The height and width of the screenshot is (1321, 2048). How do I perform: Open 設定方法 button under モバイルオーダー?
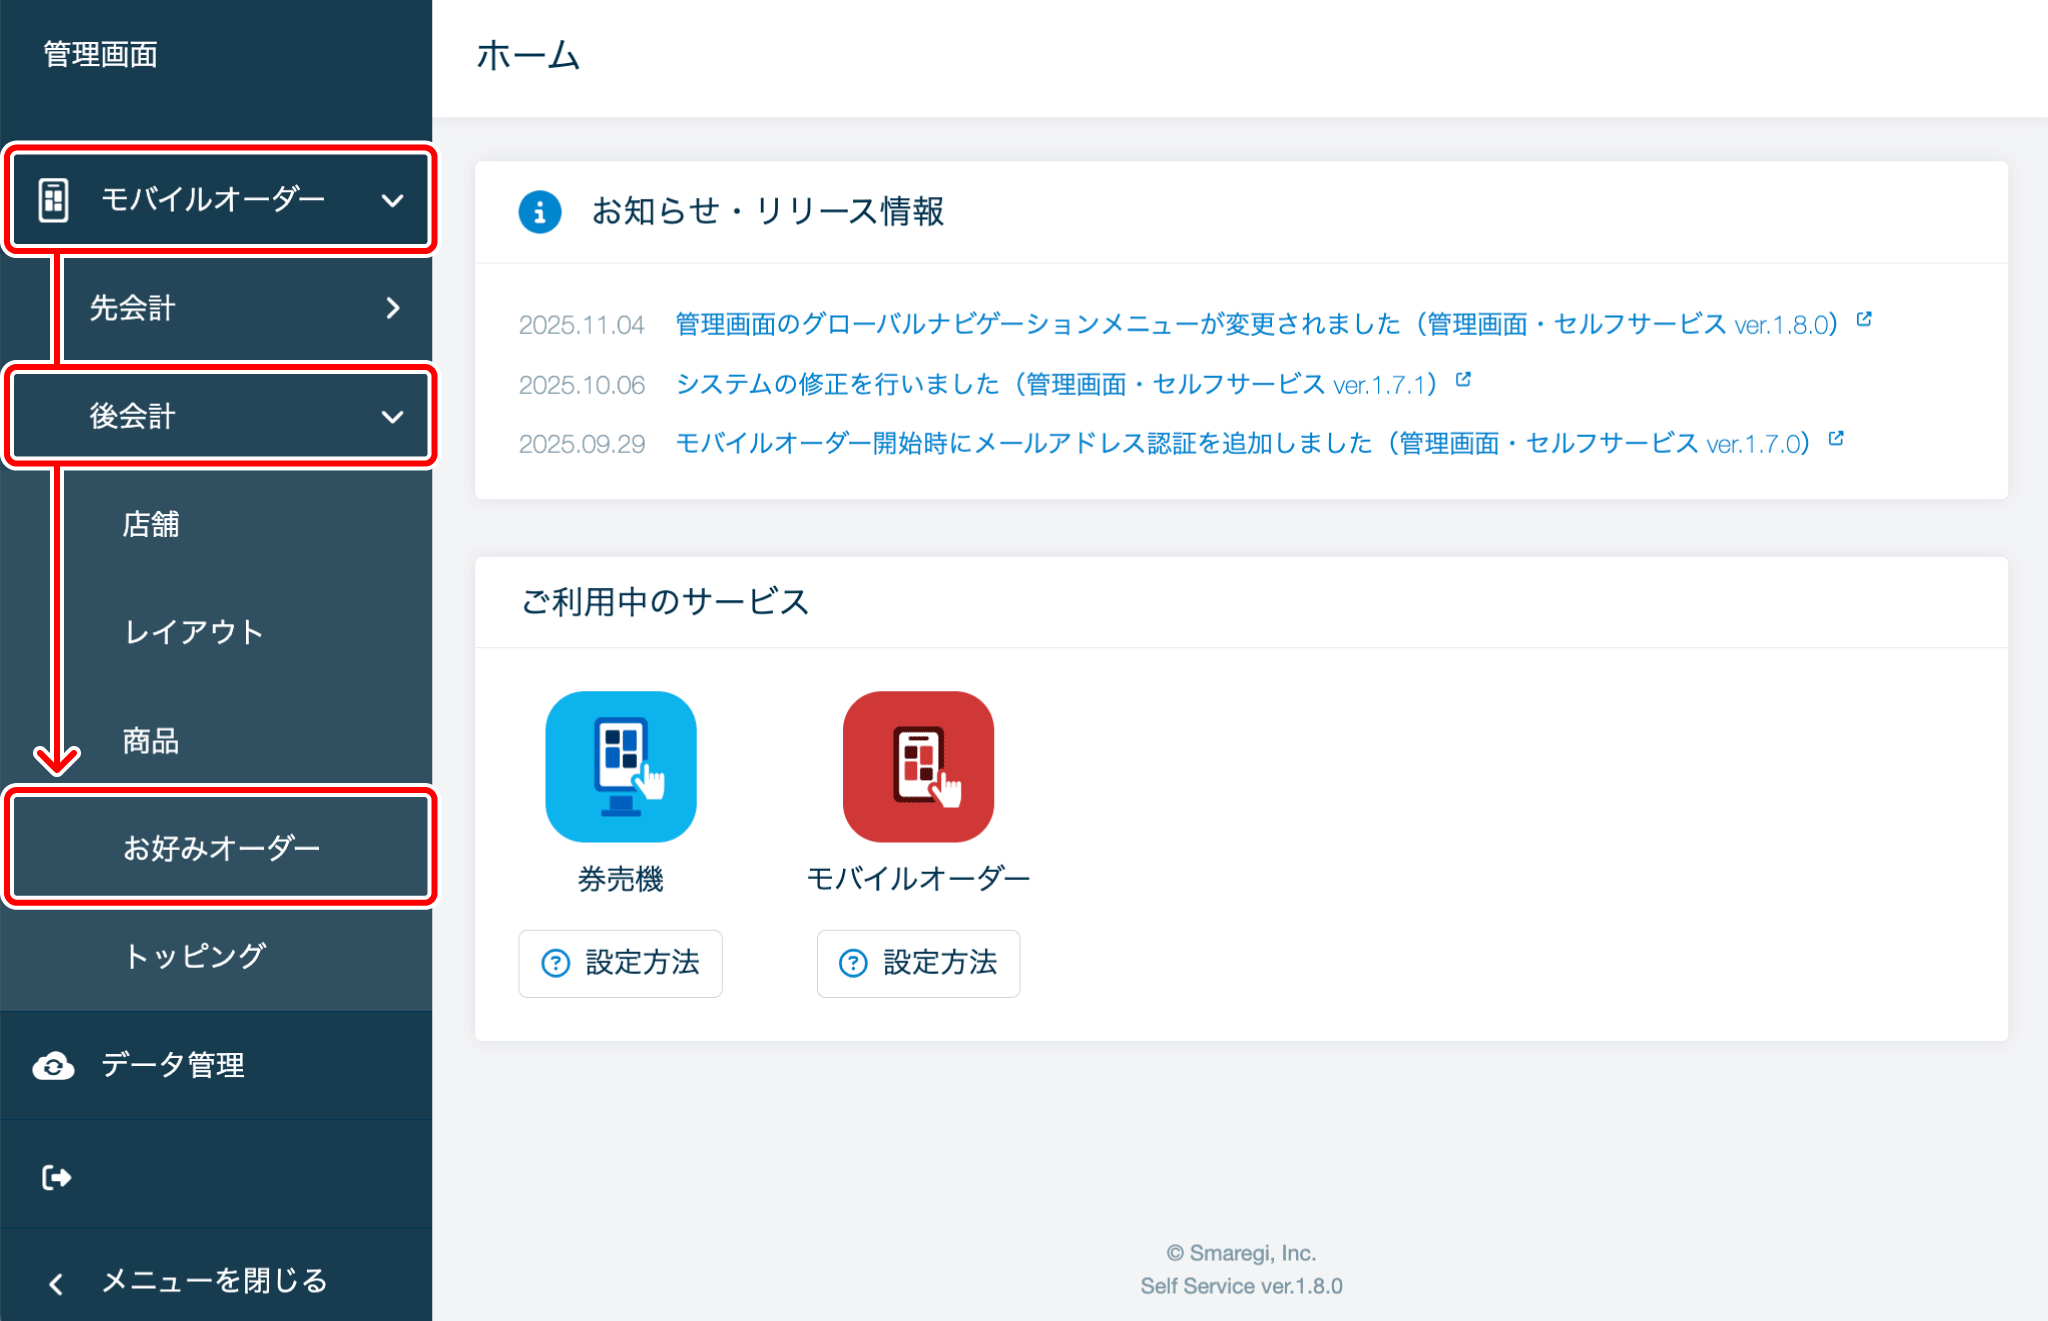coord(918,963)
